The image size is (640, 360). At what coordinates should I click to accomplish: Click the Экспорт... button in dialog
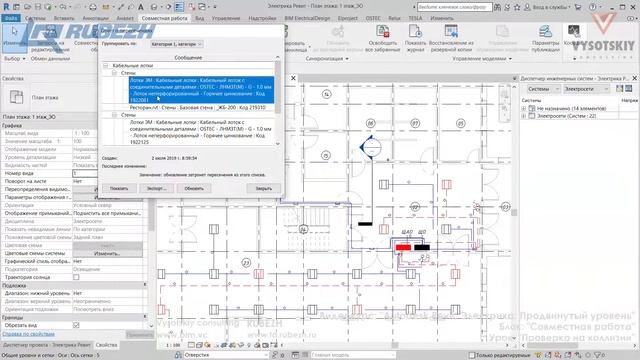(x=157, y=188)
